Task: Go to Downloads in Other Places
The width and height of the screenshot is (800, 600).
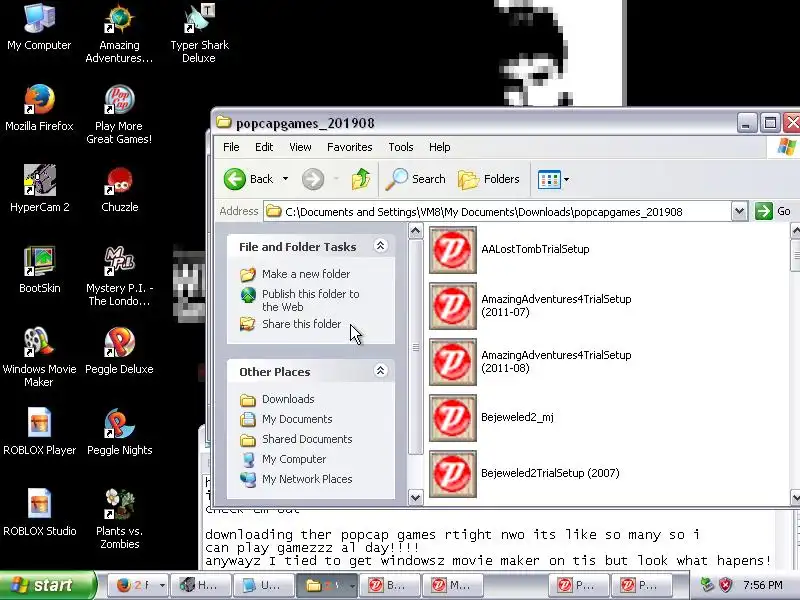Action: coord(288,399)
